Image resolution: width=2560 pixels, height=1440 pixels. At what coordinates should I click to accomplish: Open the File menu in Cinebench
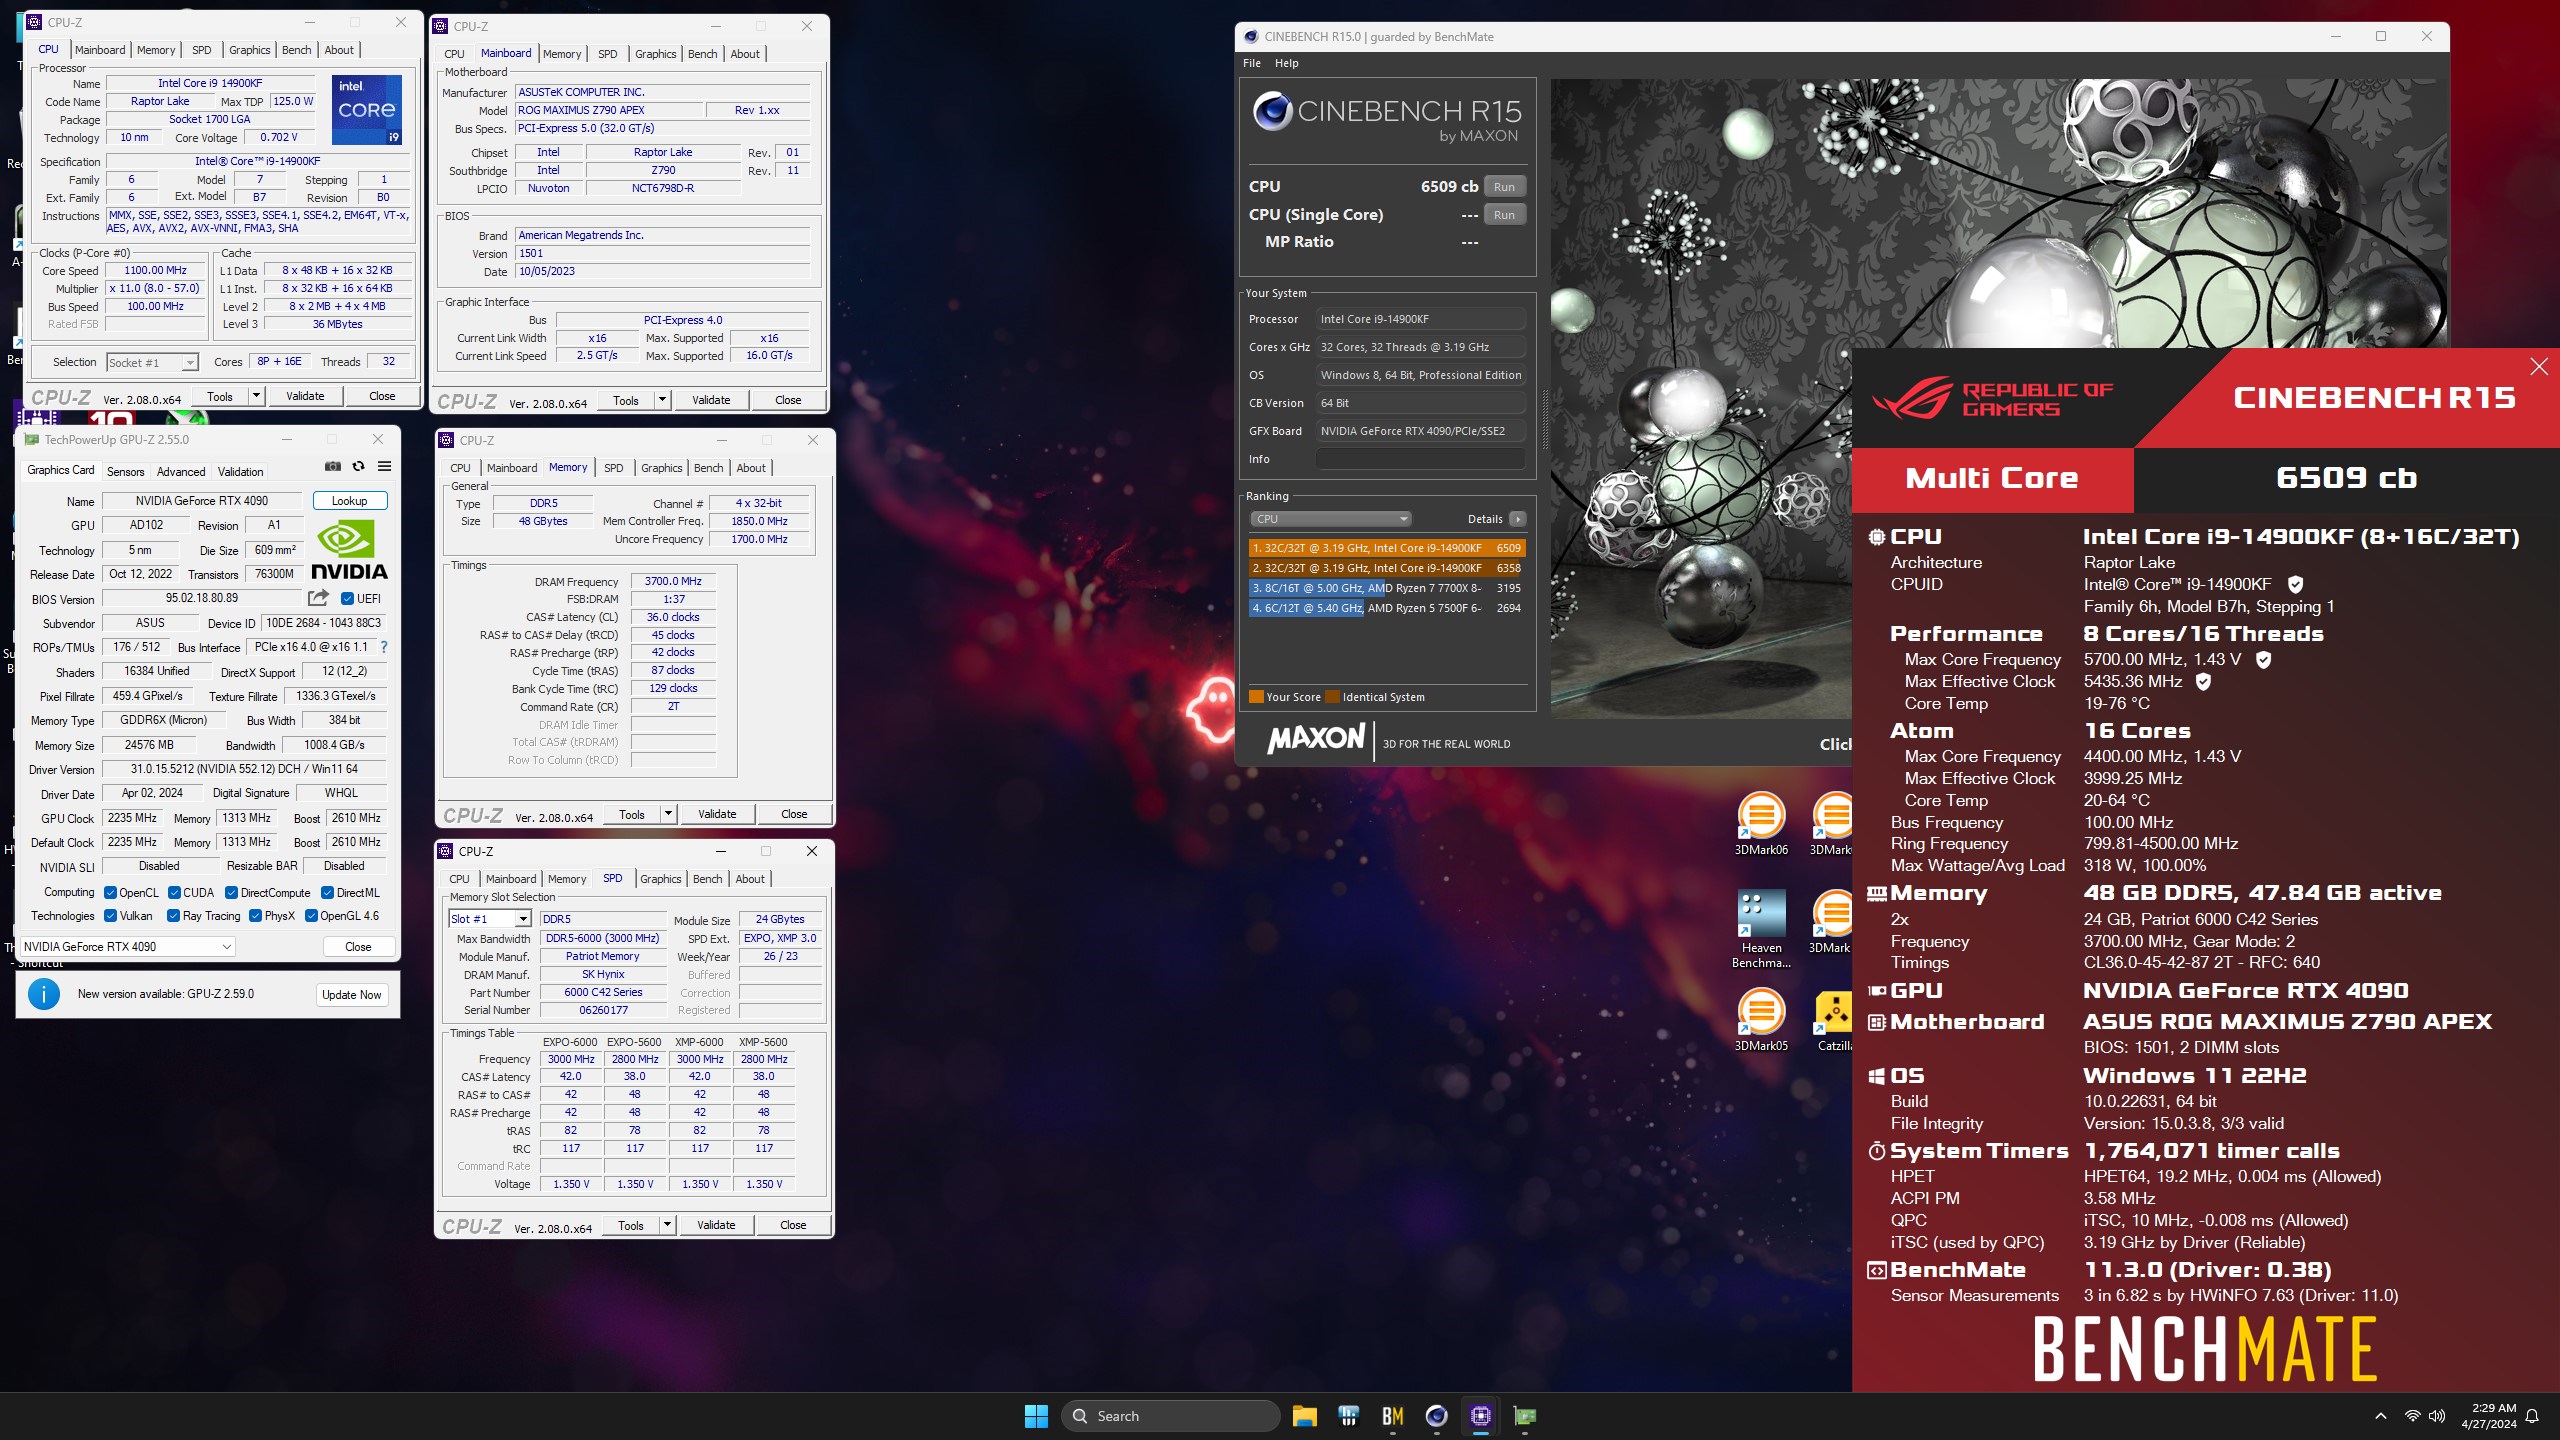(1252, 63)
